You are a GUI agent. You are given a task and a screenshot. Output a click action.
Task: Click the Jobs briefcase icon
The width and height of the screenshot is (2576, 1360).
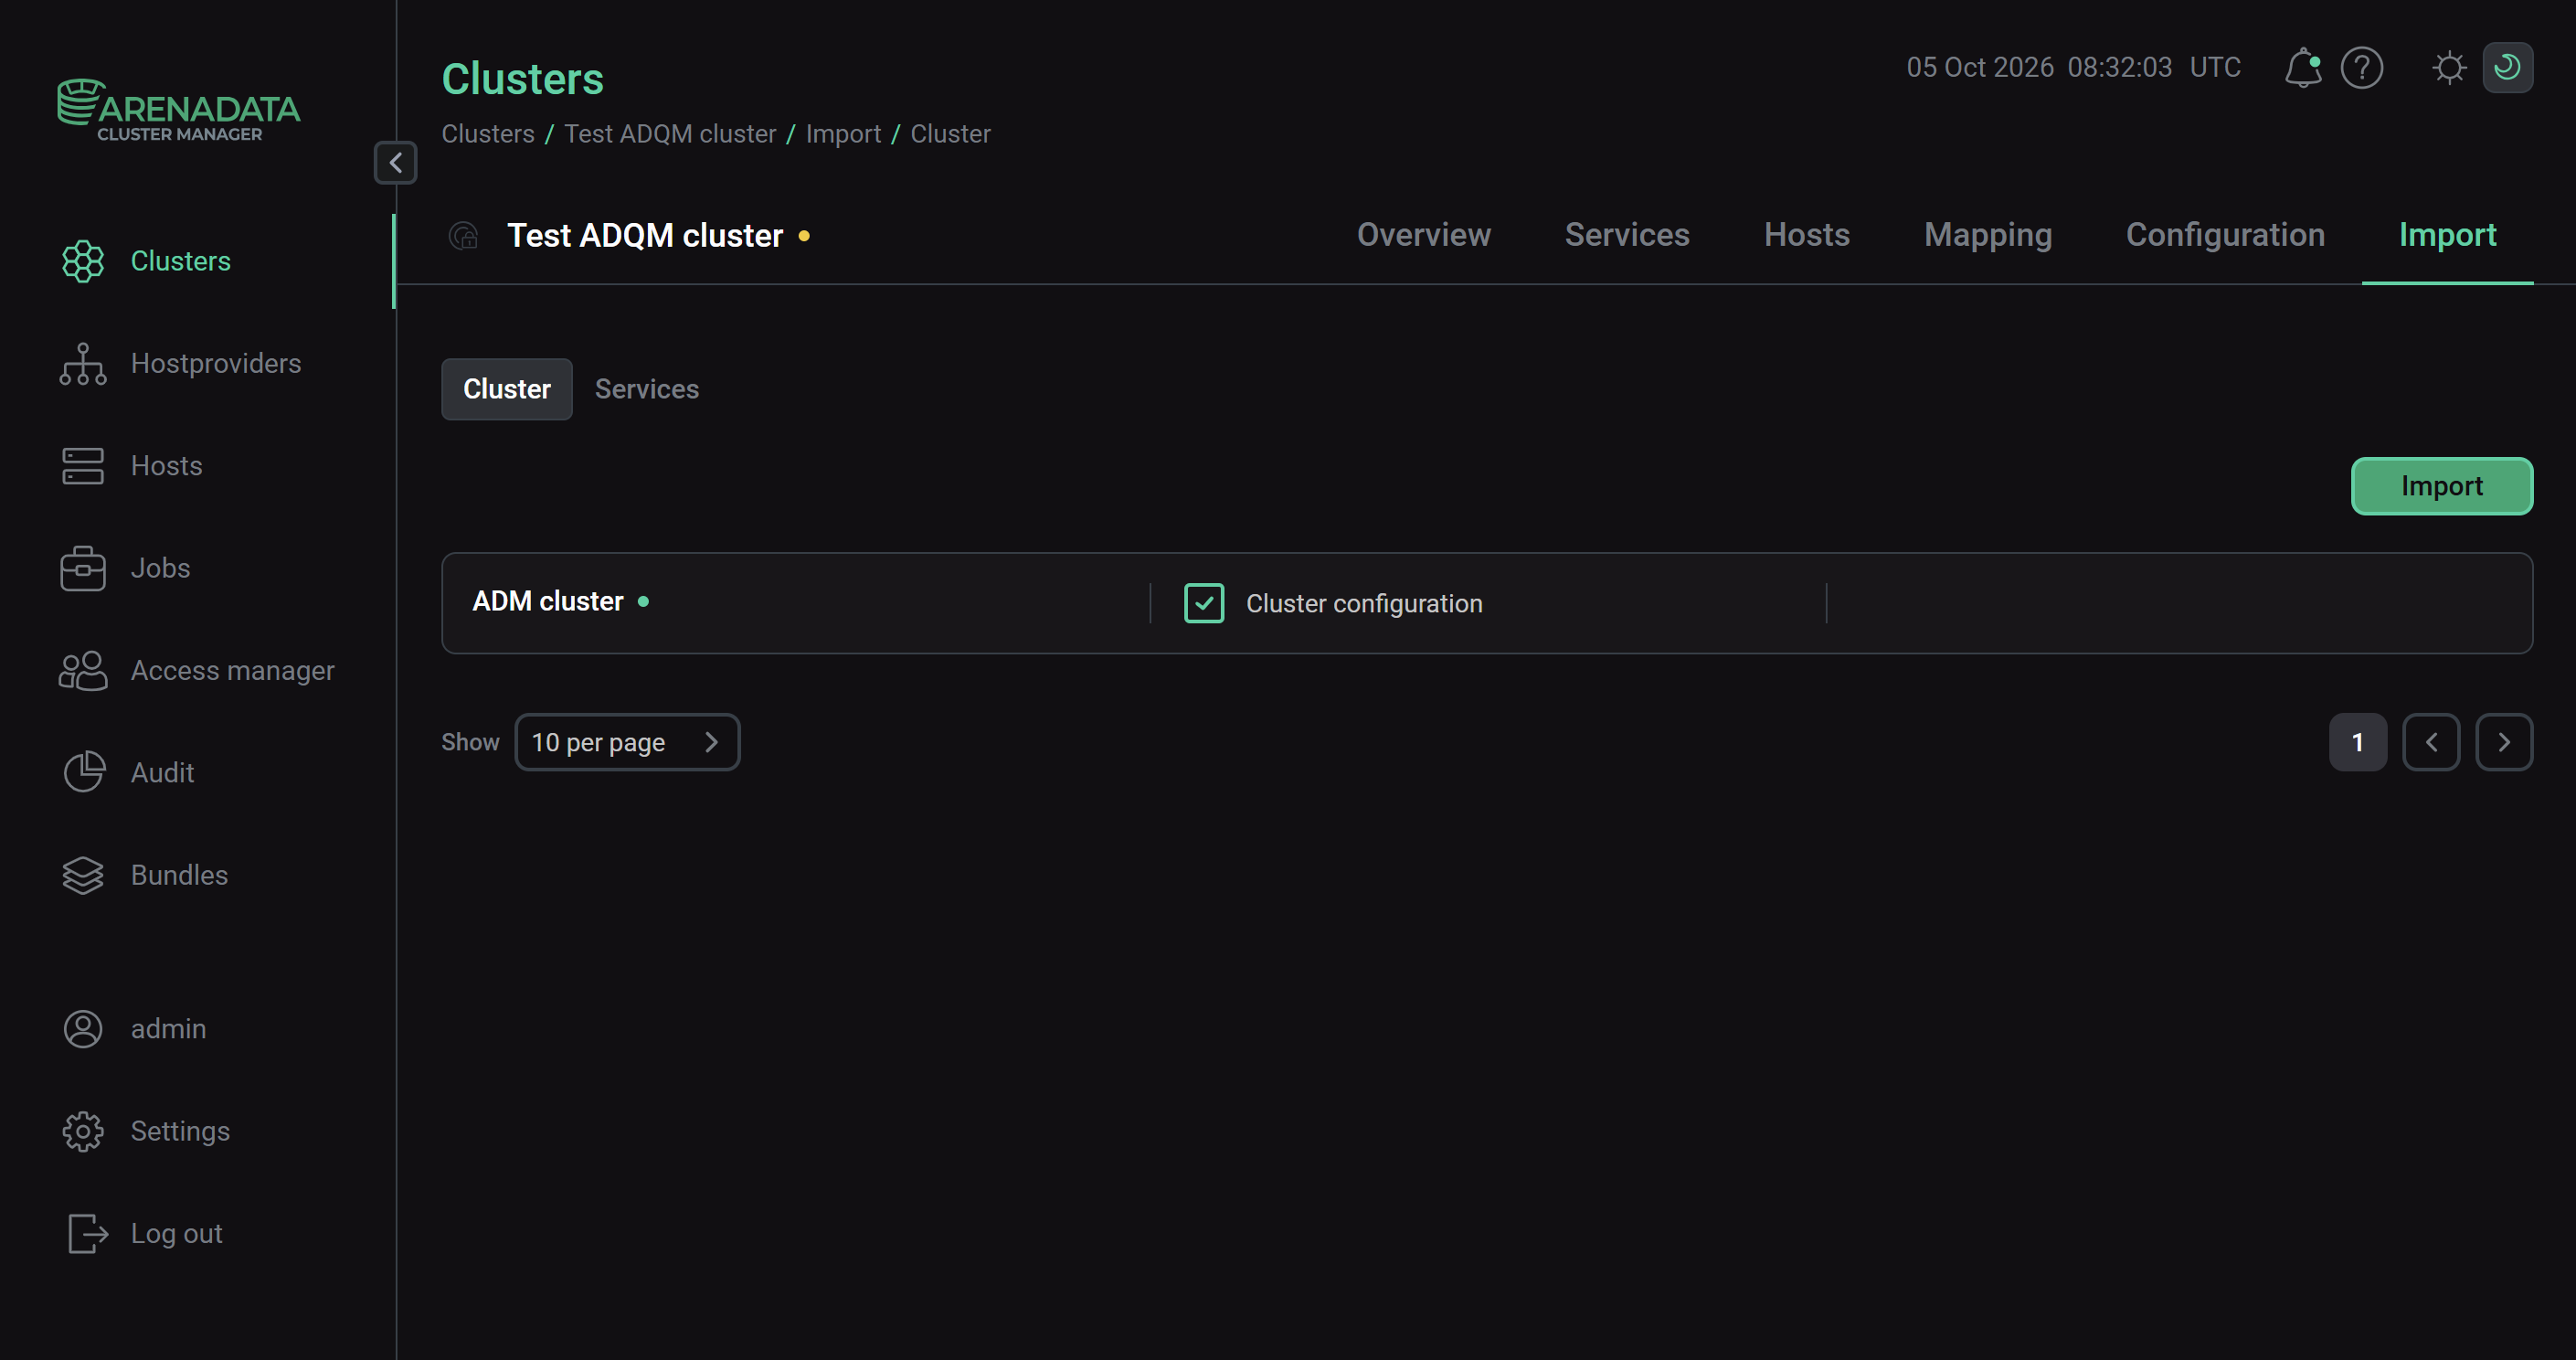83,568
